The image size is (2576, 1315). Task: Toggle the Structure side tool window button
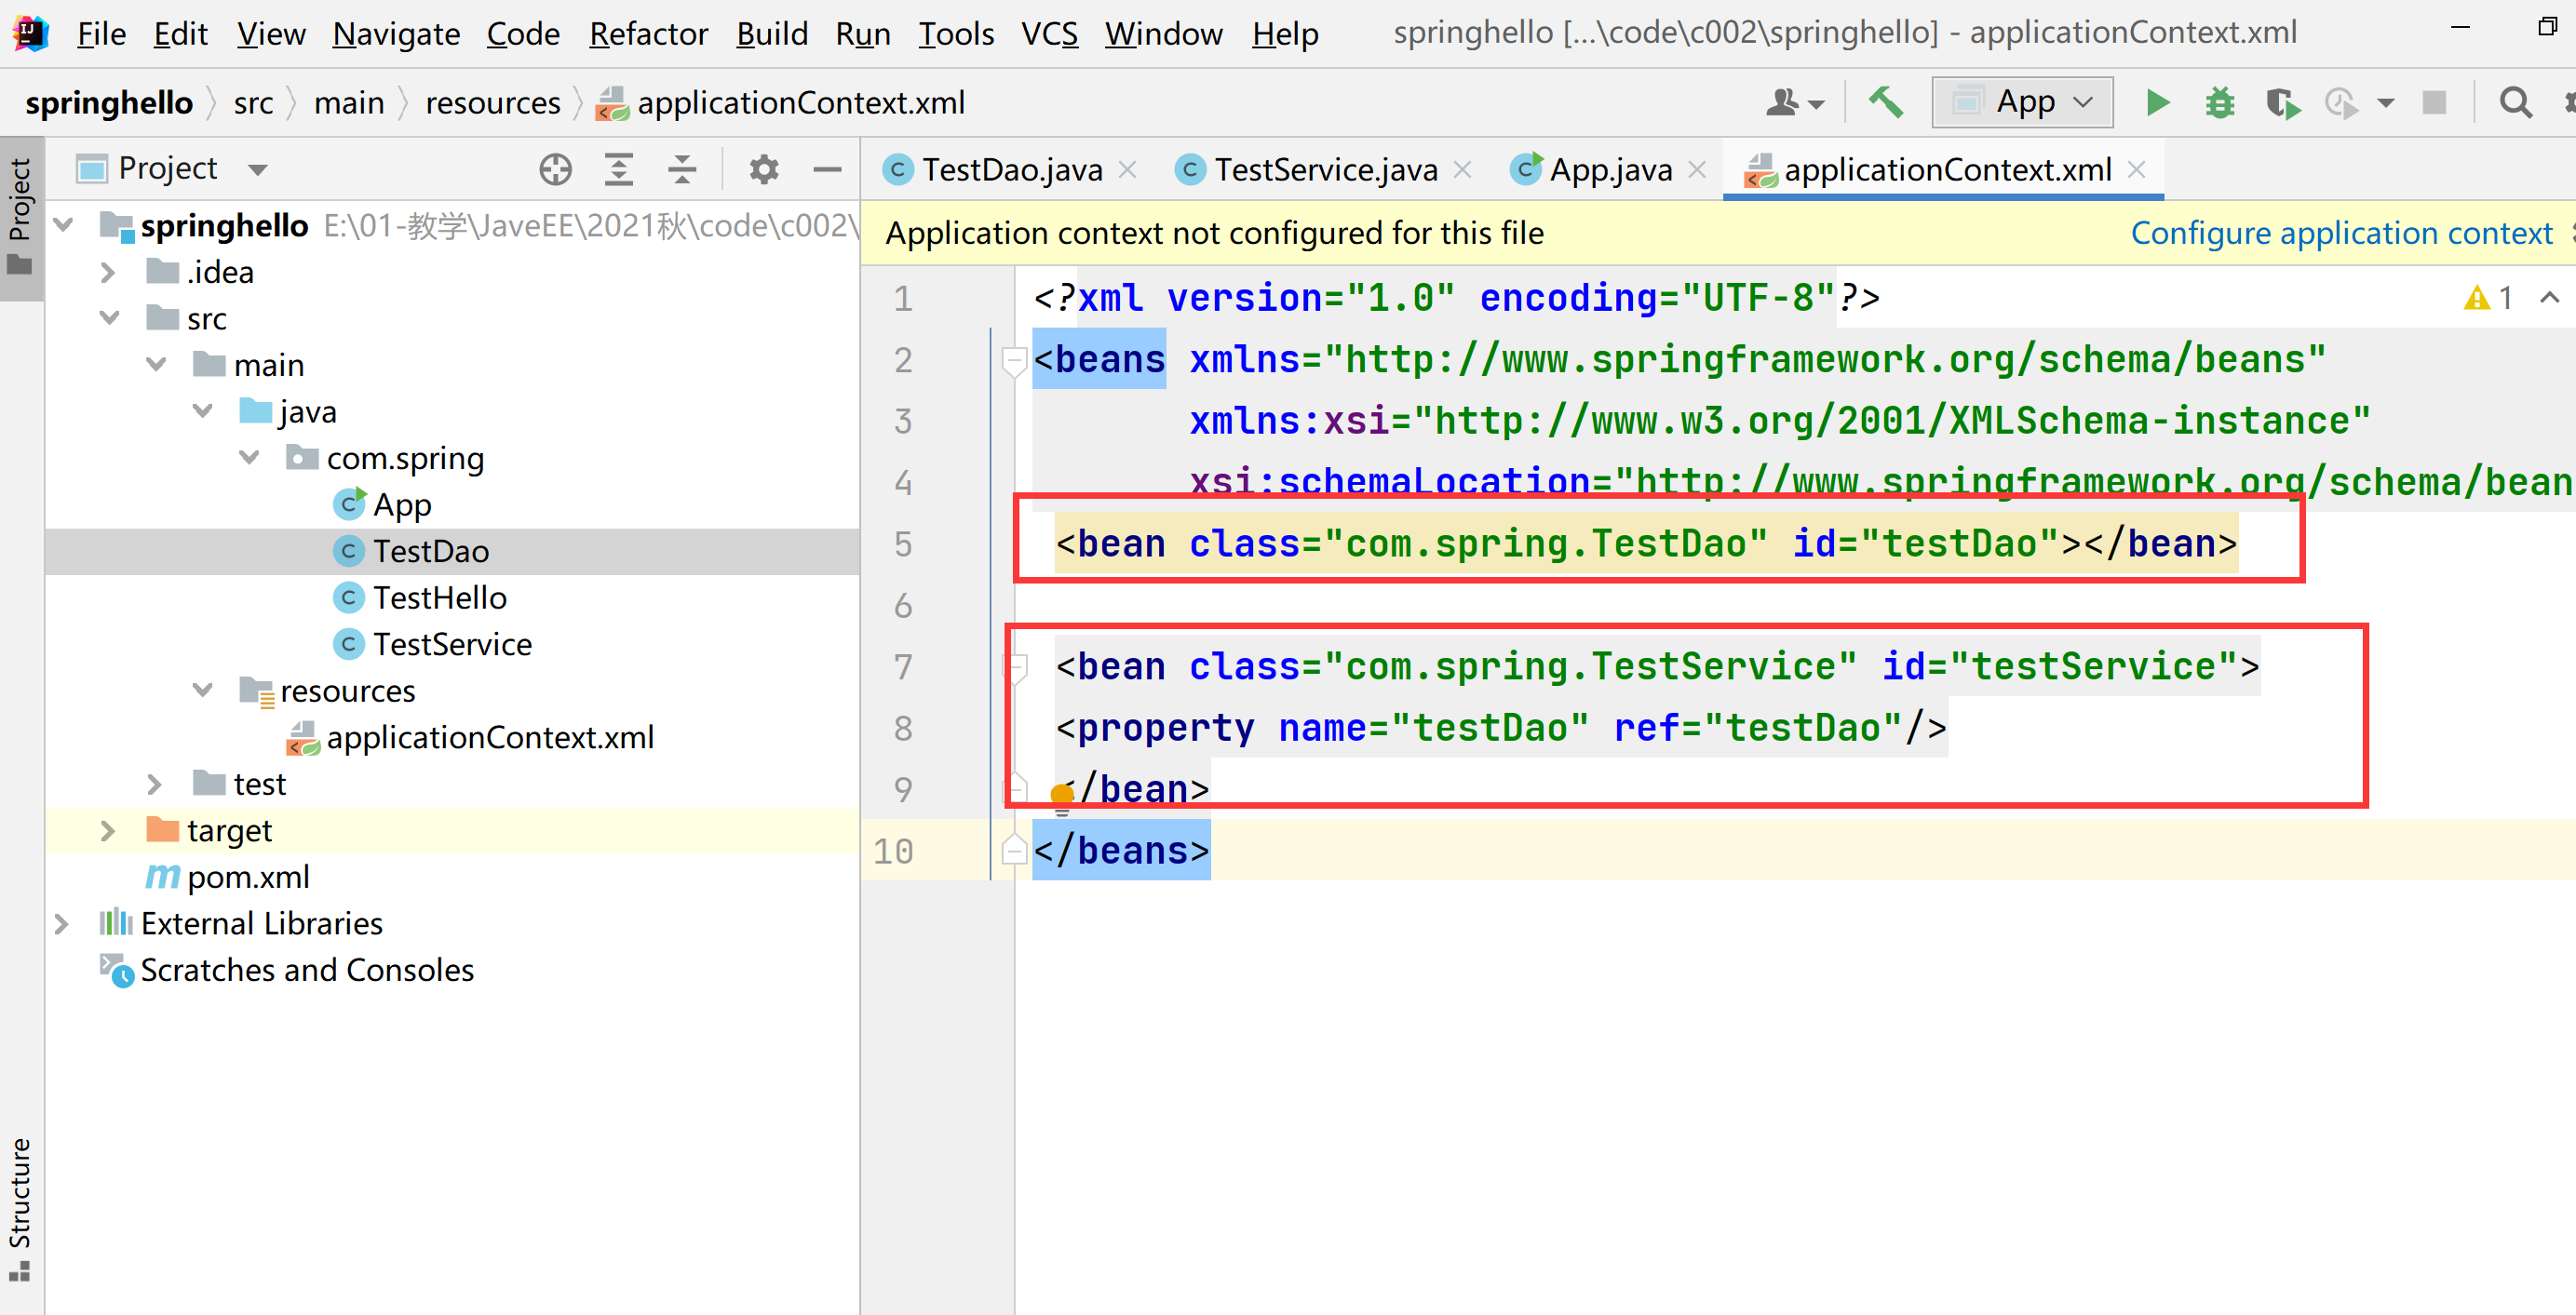coord(20,1207)
